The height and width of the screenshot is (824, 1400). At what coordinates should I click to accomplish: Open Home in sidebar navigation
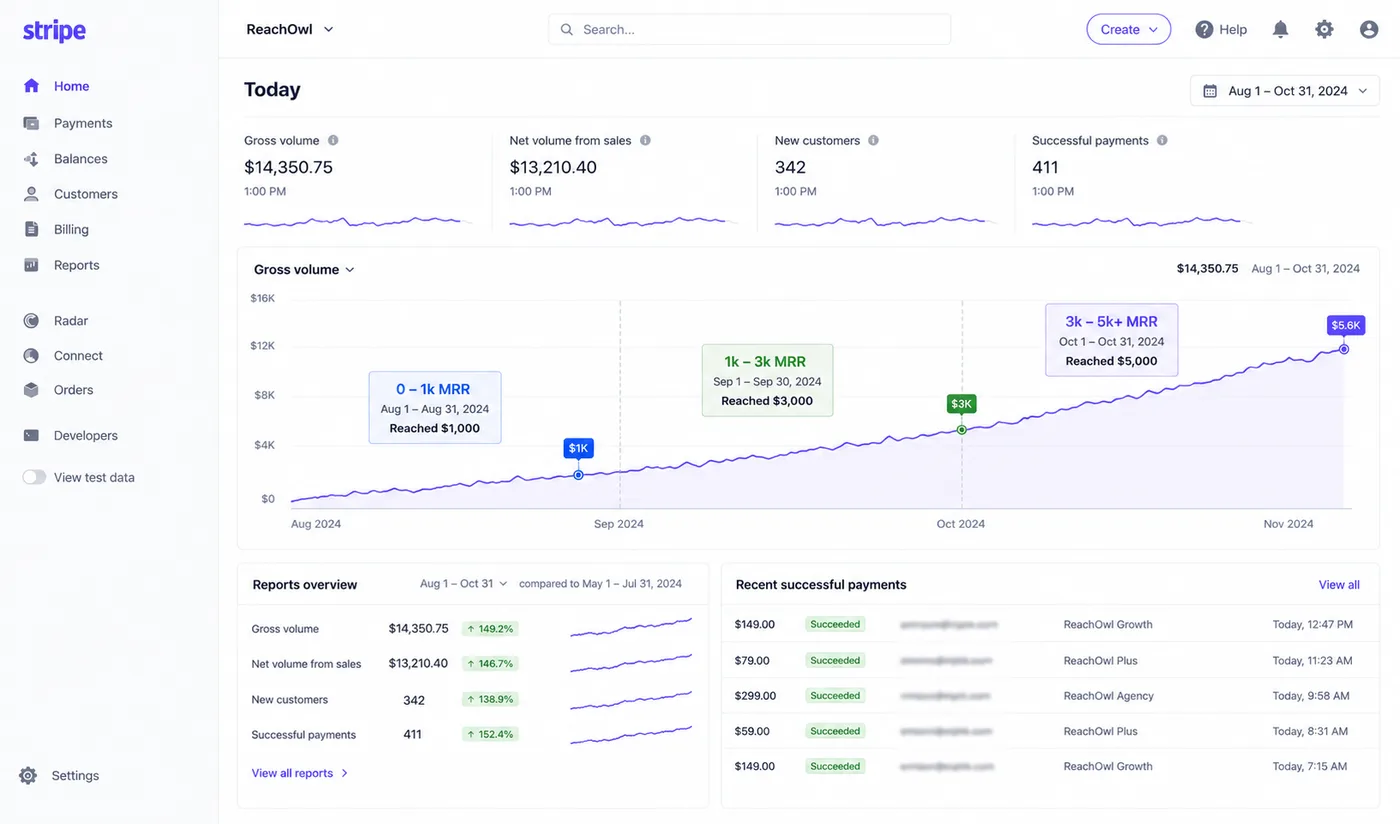[71, 86]
